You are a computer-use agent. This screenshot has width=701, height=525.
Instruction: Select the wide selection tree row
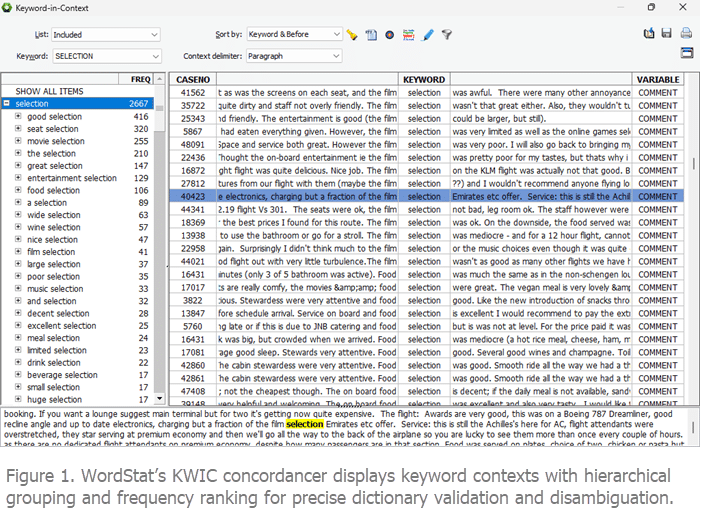[78, 215]
